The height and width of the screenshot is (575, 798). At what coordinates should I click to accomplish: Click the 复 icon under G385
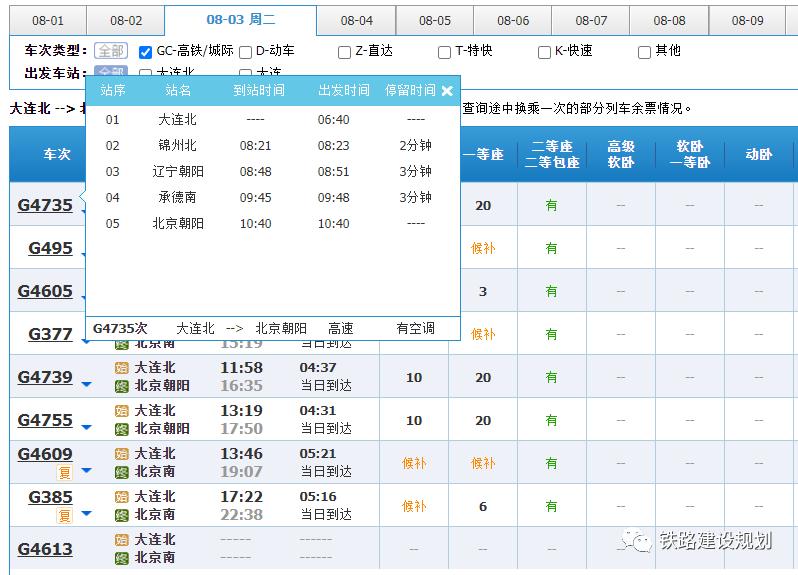coord(64,516)
